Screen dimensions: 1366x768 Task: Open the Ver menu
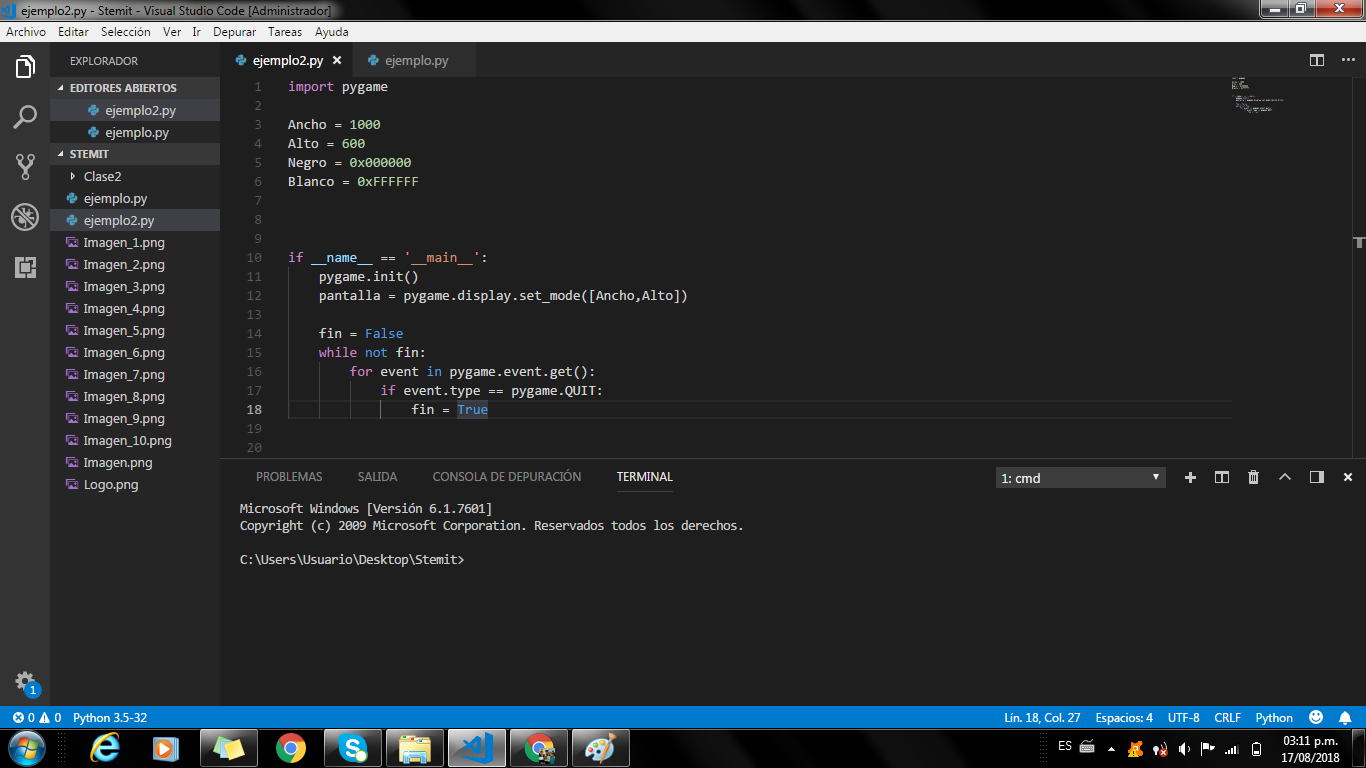pyautogui.click(x=172, y=32)
